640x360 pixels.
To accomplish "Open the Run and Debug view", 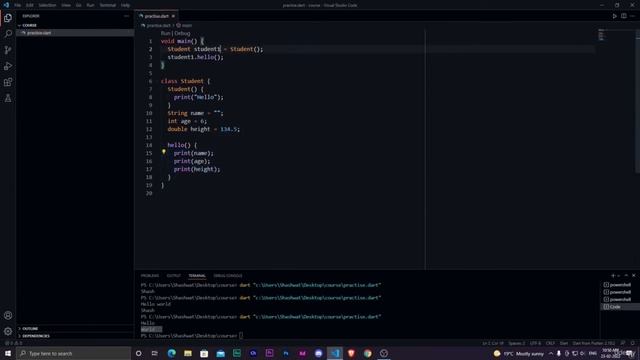I will (x=8, y=66).
